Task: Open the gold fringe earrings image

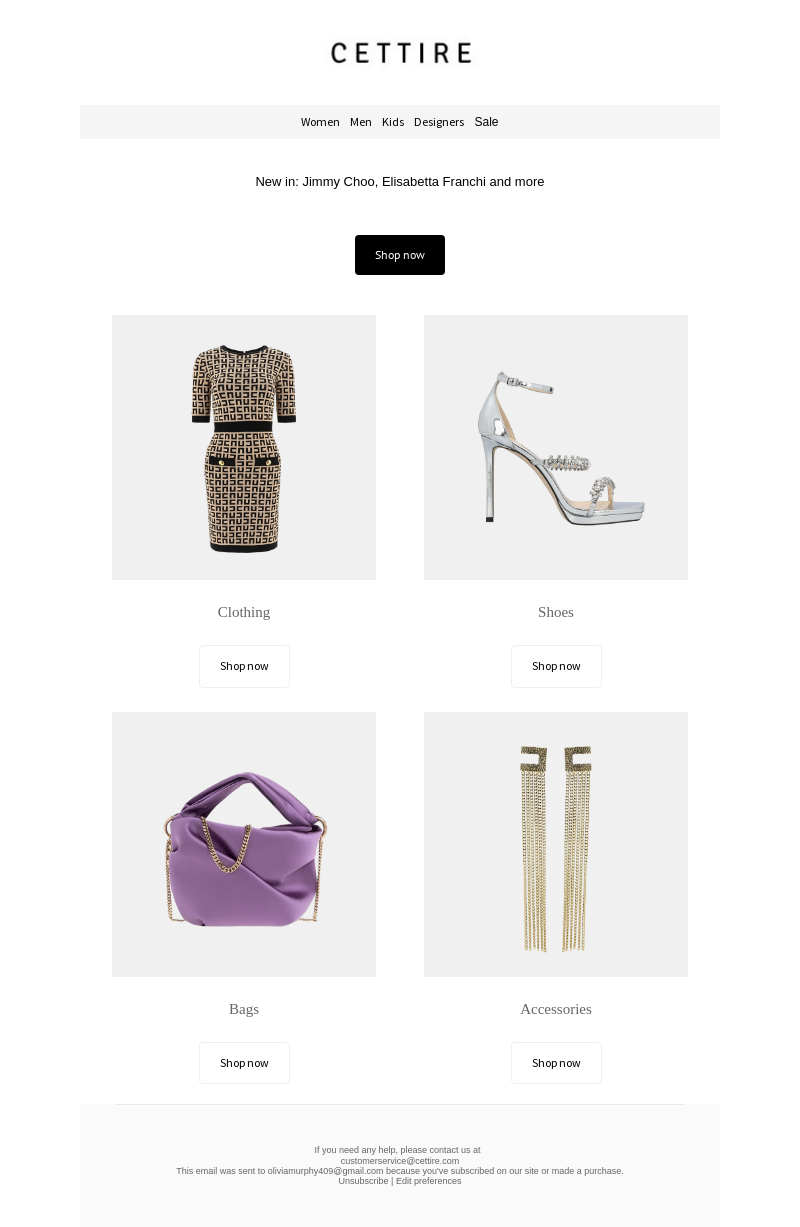Action: 556,844
